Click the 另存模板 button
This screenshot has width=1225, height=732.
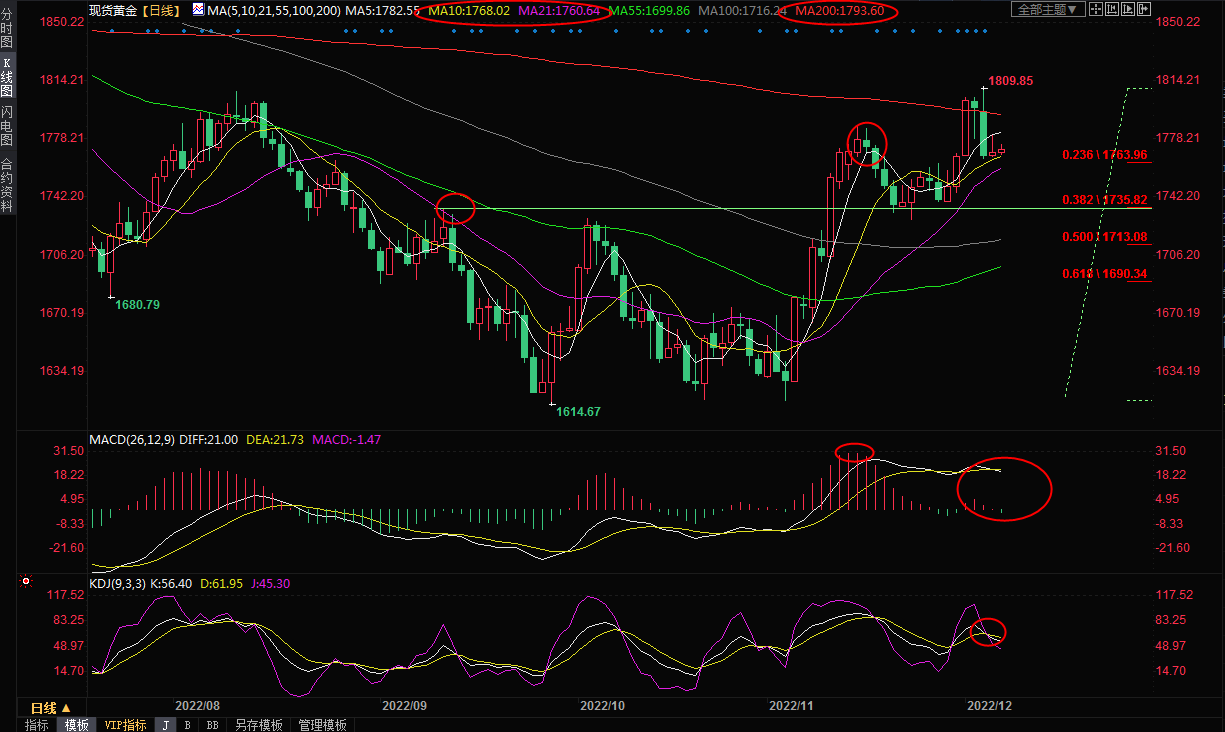tap(258, 725)
